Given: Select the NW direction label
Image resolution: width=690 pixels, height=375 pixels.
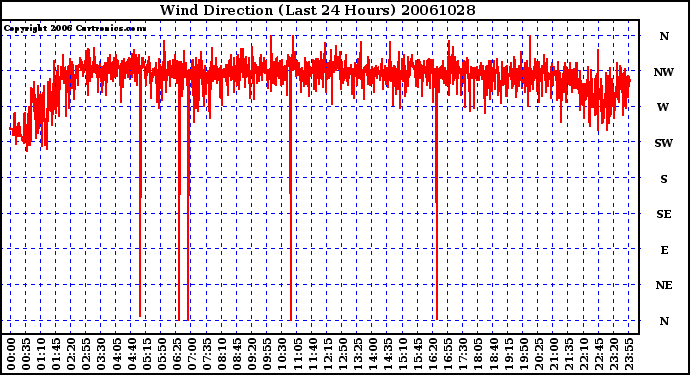Looking at the screenshot, I should (664, 72).
